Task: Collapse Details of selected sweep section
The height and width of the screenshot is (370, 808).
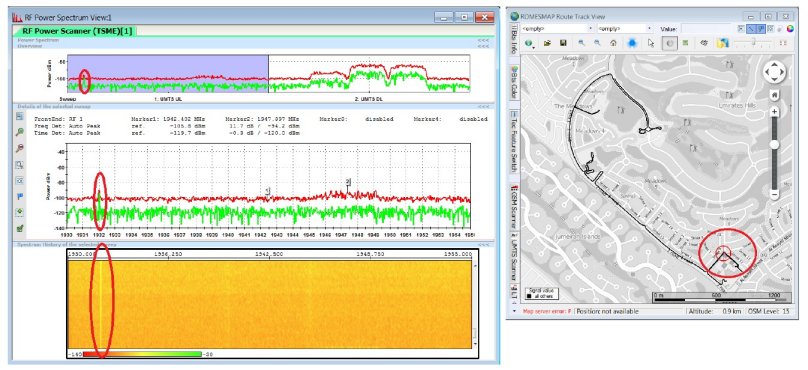Action: click(483, 107)
